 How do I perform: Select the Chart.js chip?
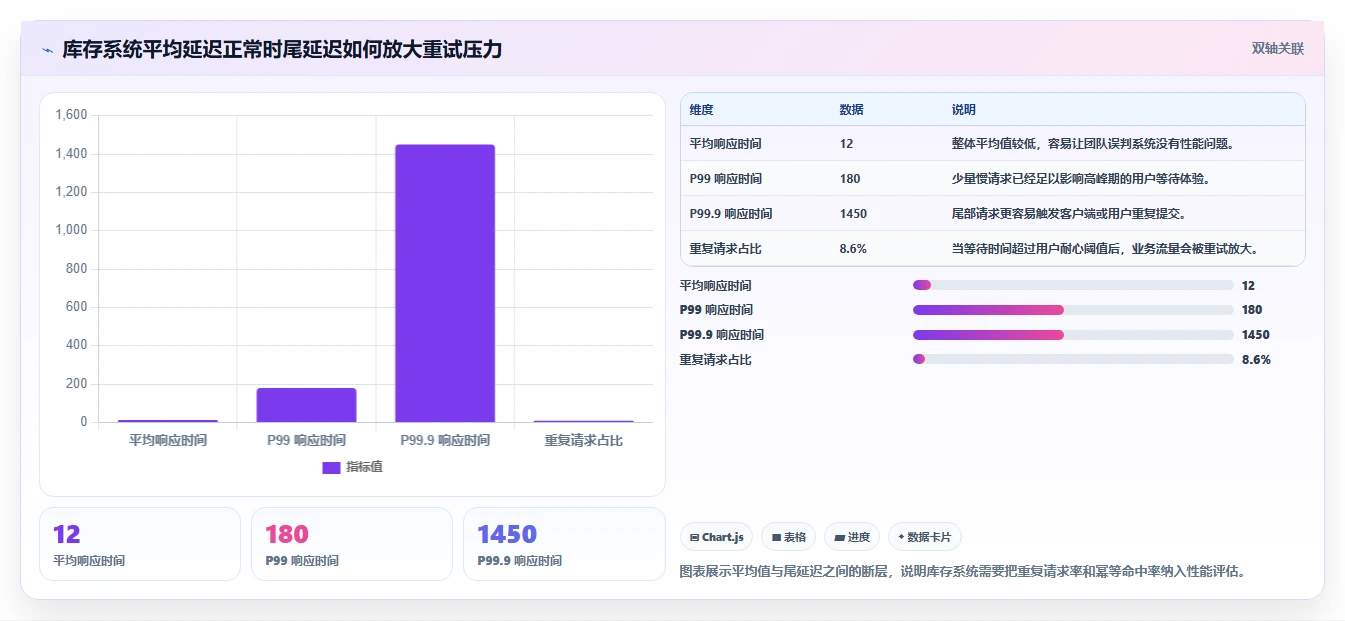(717, 537)
